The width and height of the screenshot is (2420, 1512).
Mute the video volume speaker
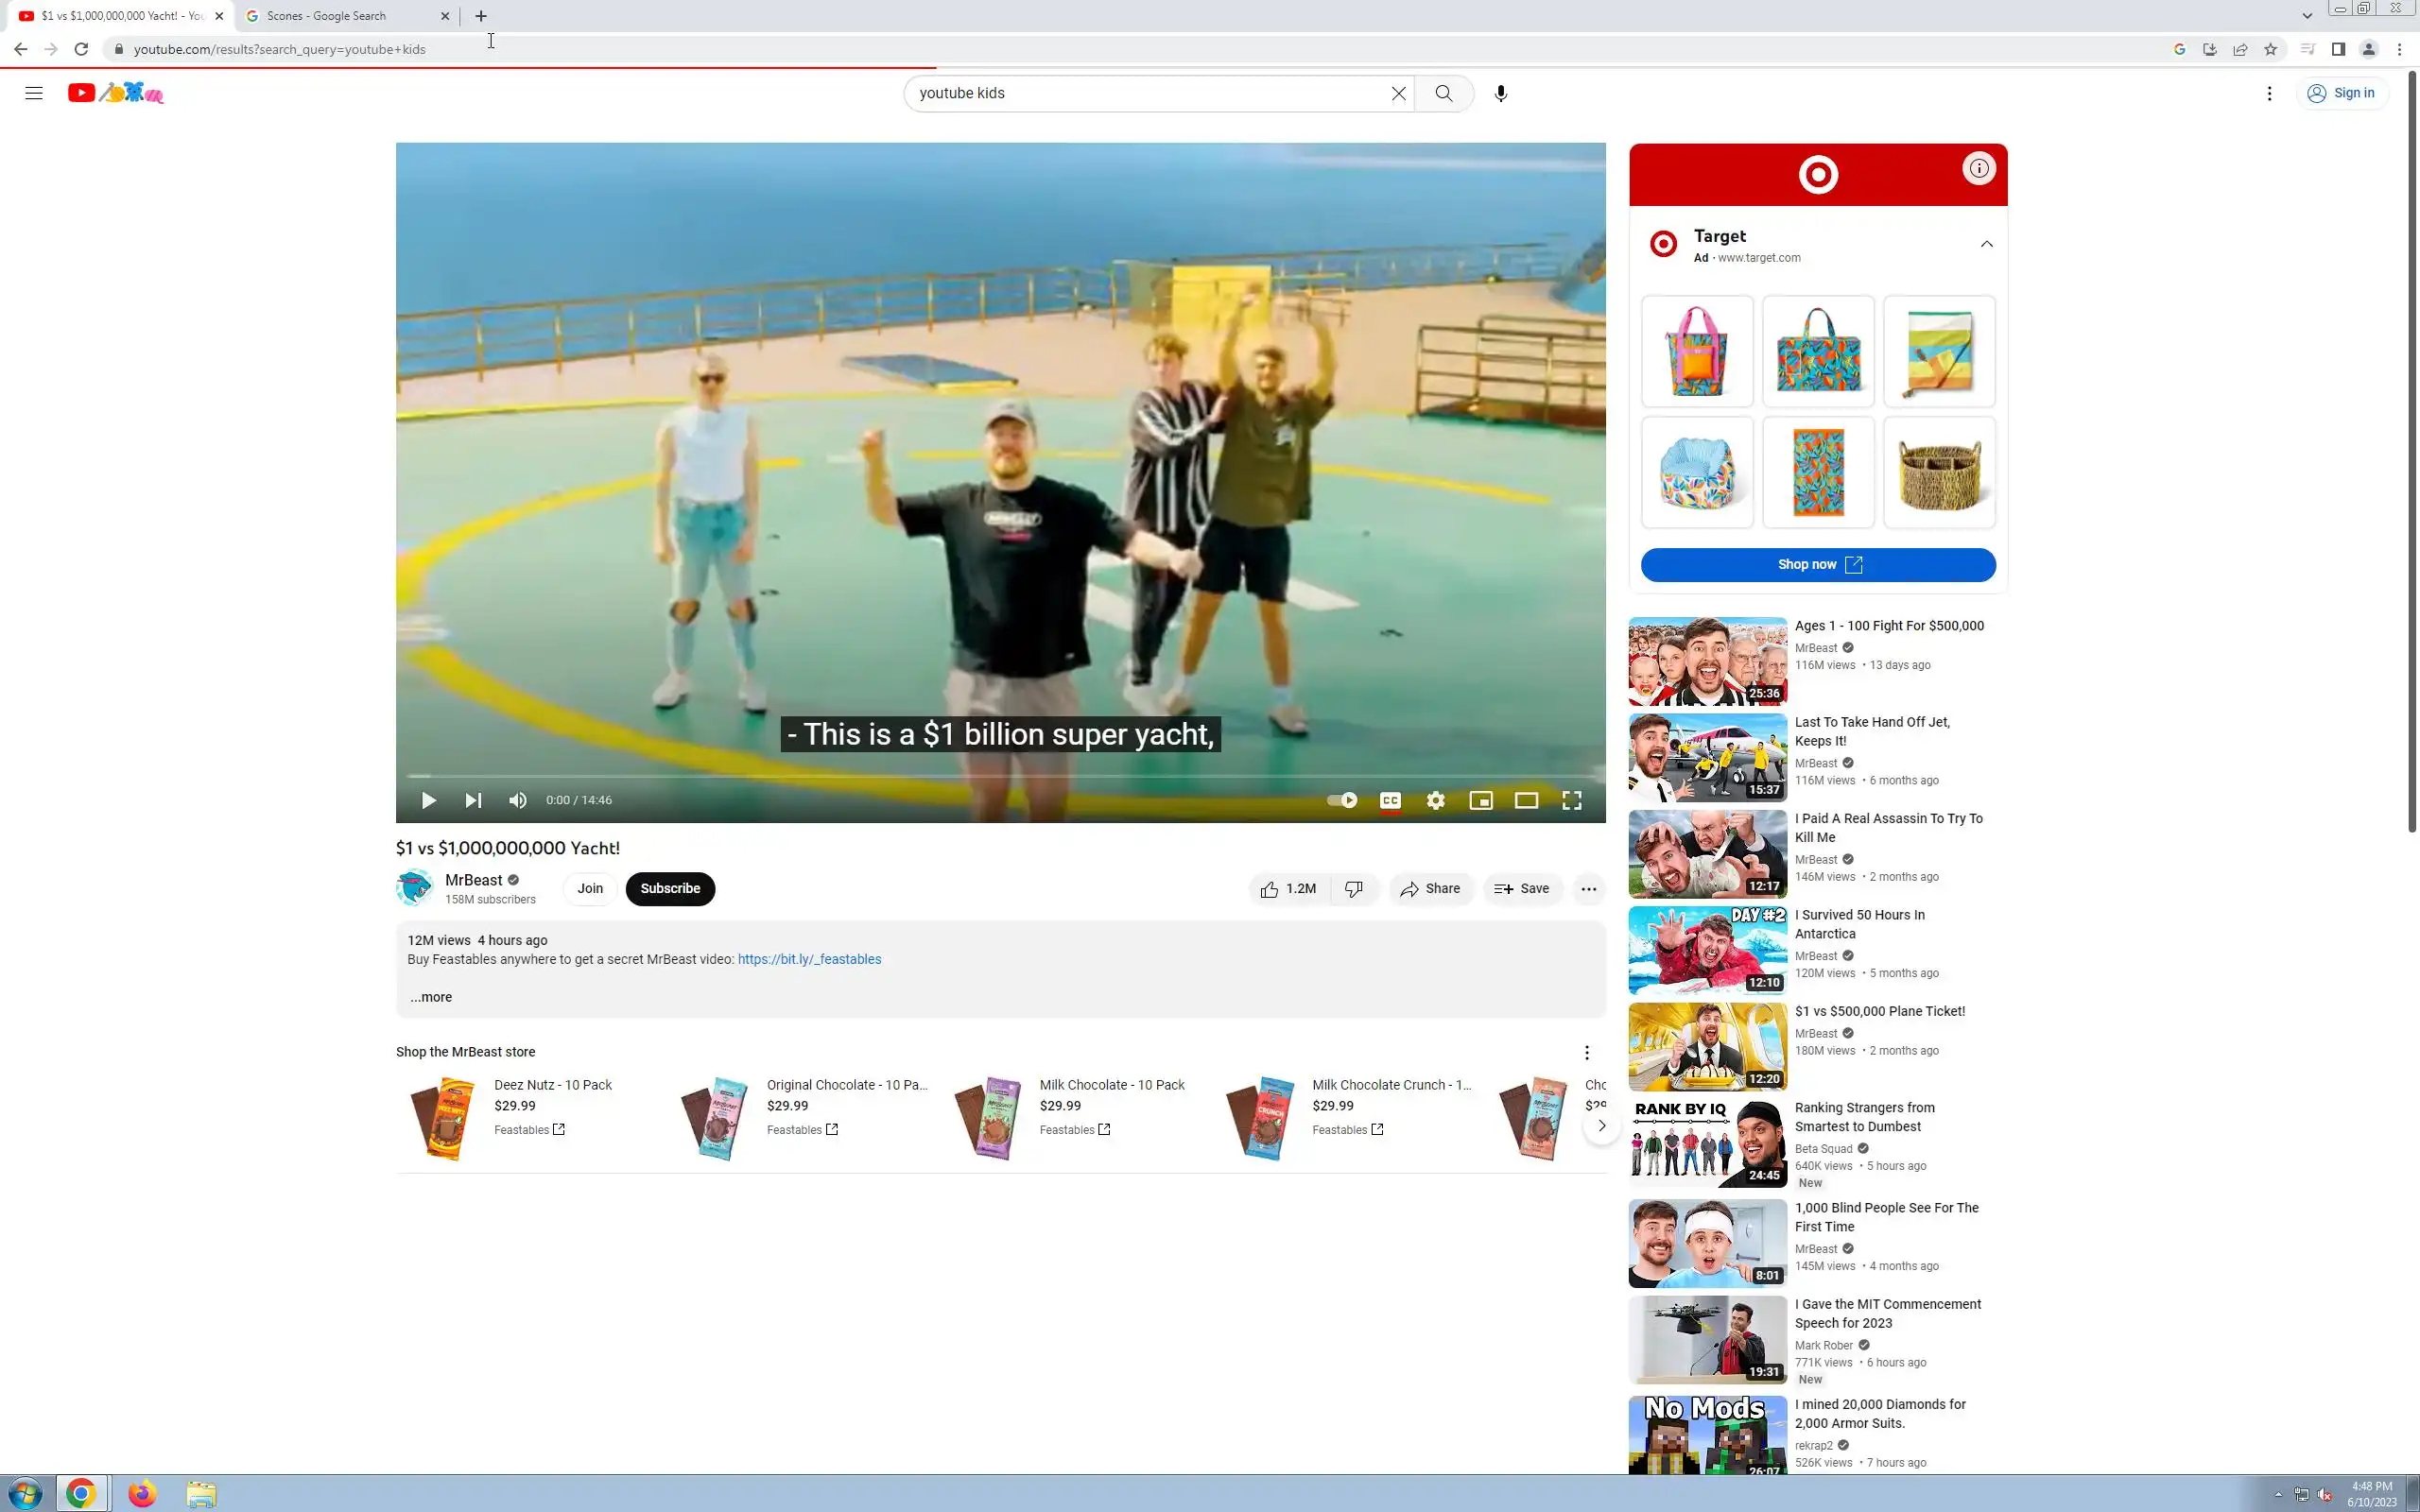point(517,800)
